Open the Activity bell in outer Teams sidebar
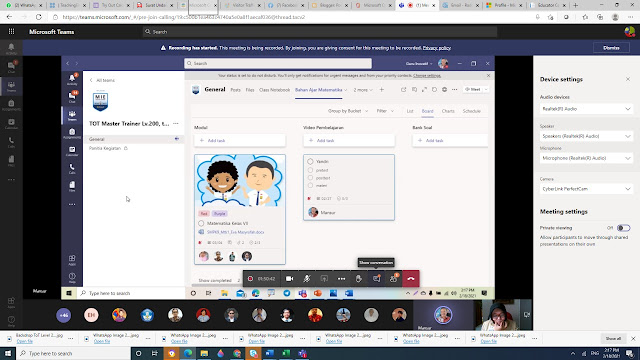 click(x=11, y=48)
